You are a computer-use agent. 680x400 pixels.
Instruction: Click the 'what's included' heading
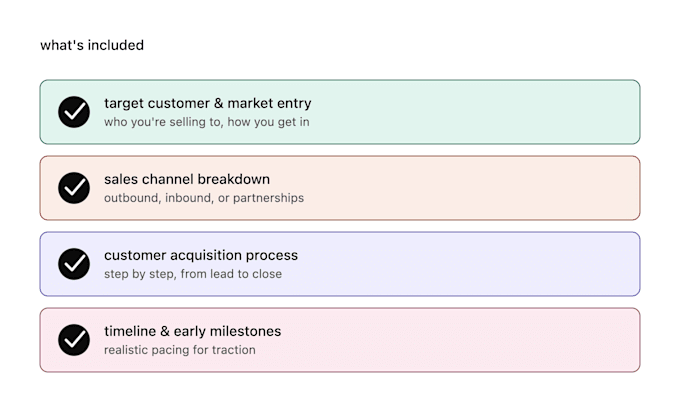coord(92,45)
